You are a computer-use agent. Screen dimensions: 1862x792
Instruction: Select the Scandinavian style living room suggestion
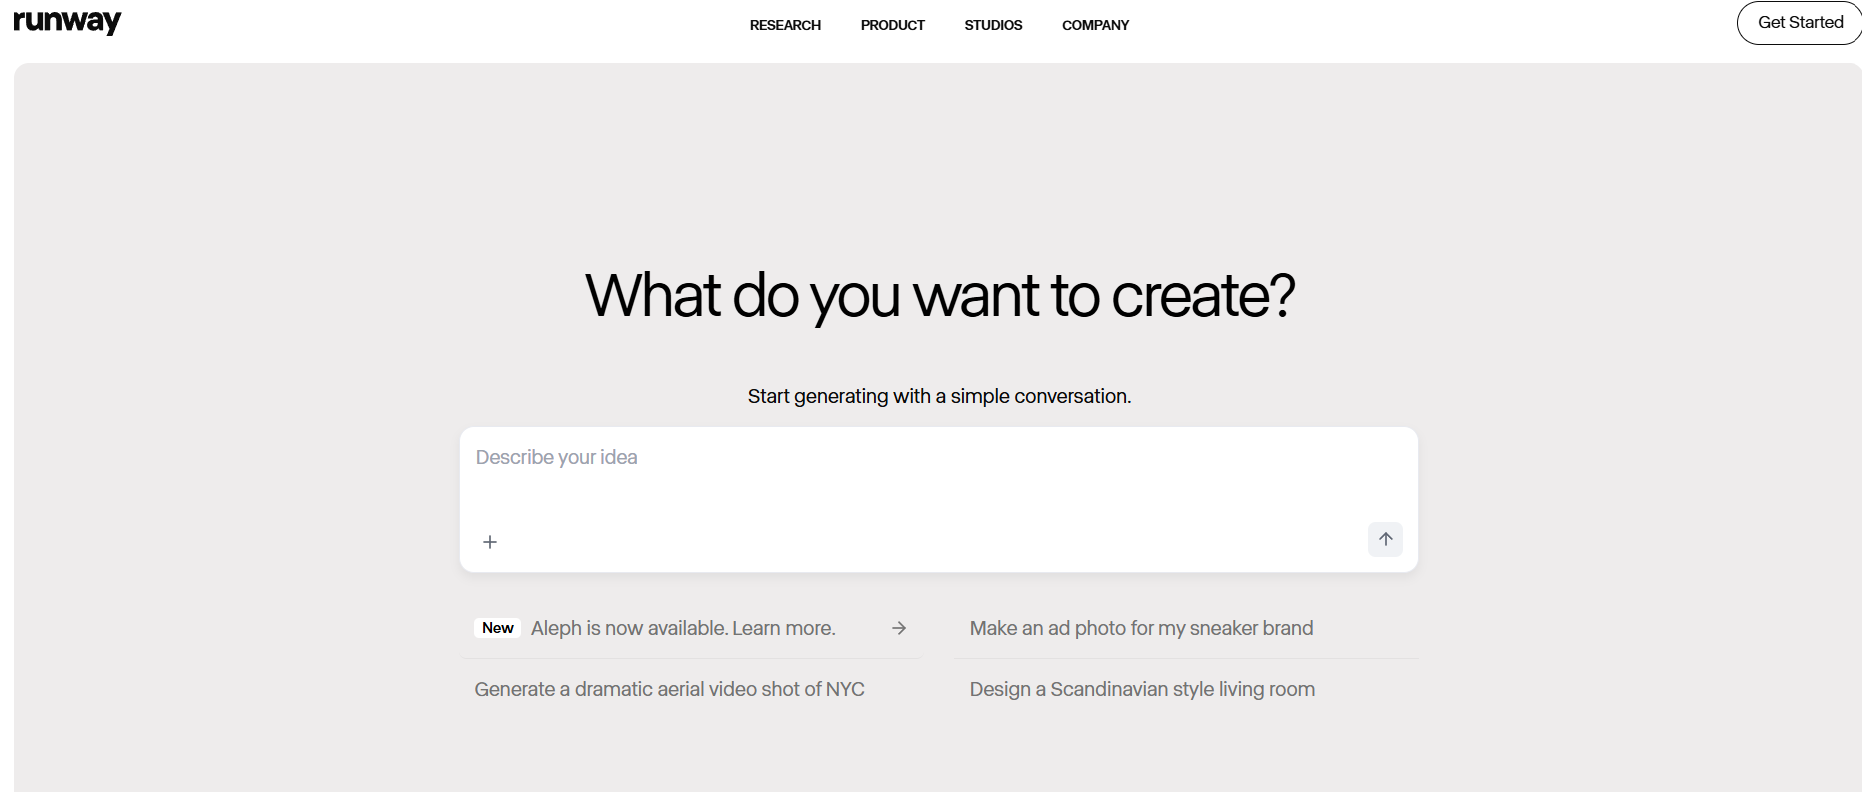[x=1142, y=689]
